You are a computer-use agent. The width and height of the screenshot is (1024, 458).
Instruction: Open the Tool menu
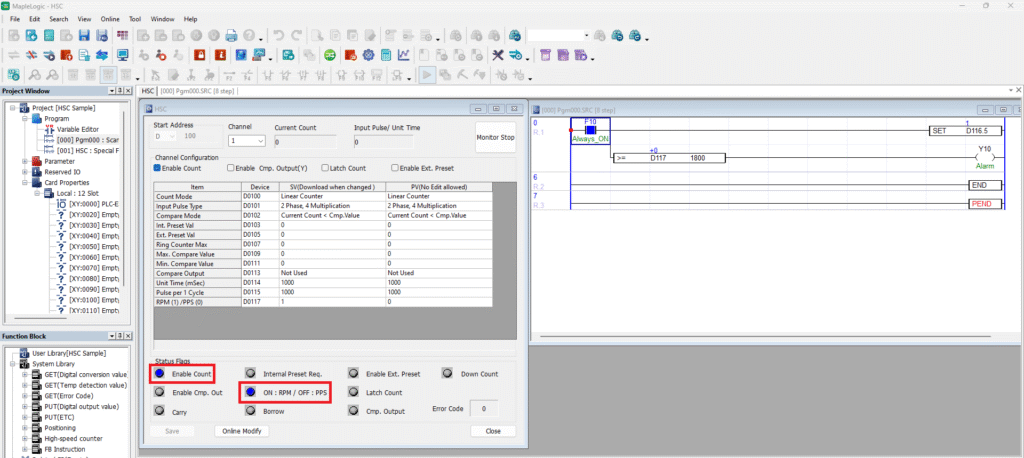point(135,18)
